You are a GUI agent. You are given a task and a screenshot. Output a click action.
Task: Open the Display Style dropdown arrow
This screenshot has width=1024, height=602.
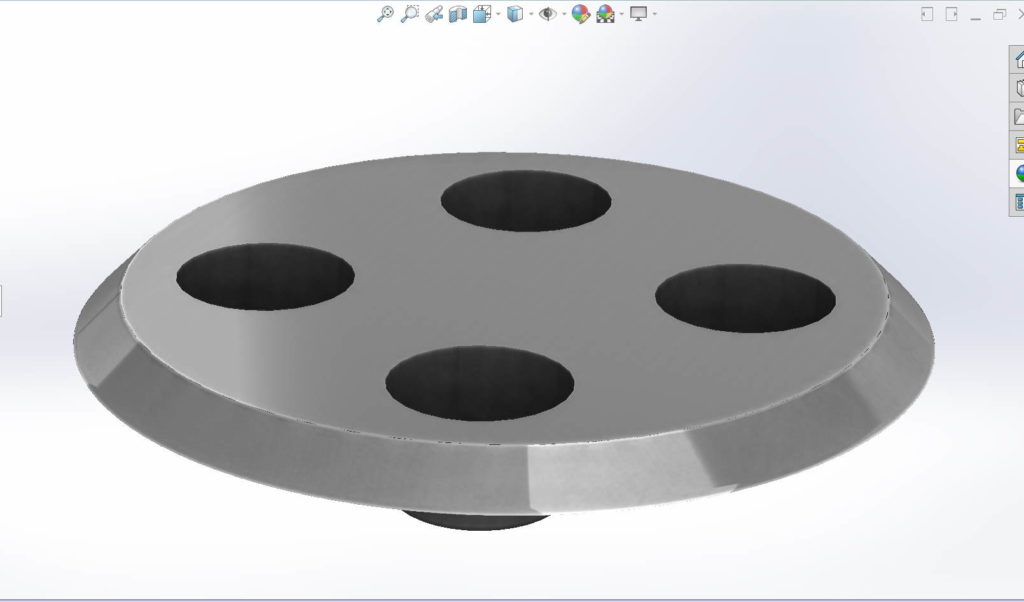(531, 14)
